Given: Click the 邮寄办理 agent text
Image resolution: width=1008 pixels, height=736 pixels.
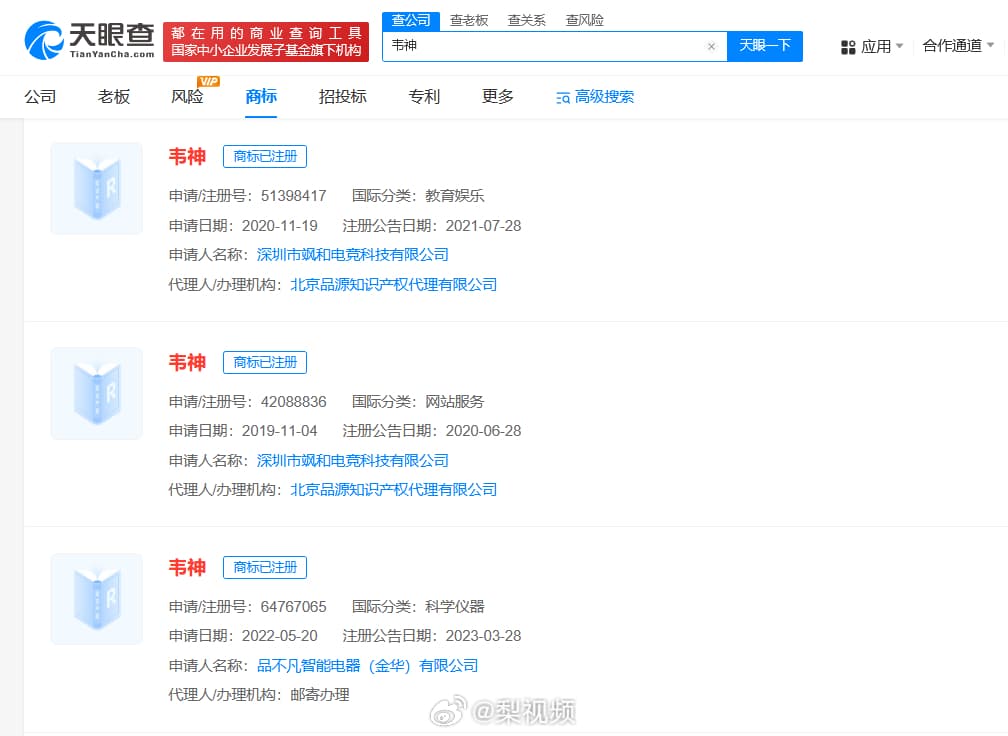Looking at the screenshot, I should (x=320, y=694).
